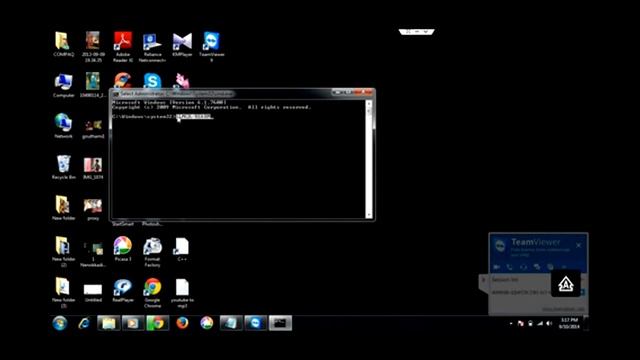Screen dimensions: 640x360
Task: Launch KMPlayer from the desktop
Action: (x=182, y=44)
